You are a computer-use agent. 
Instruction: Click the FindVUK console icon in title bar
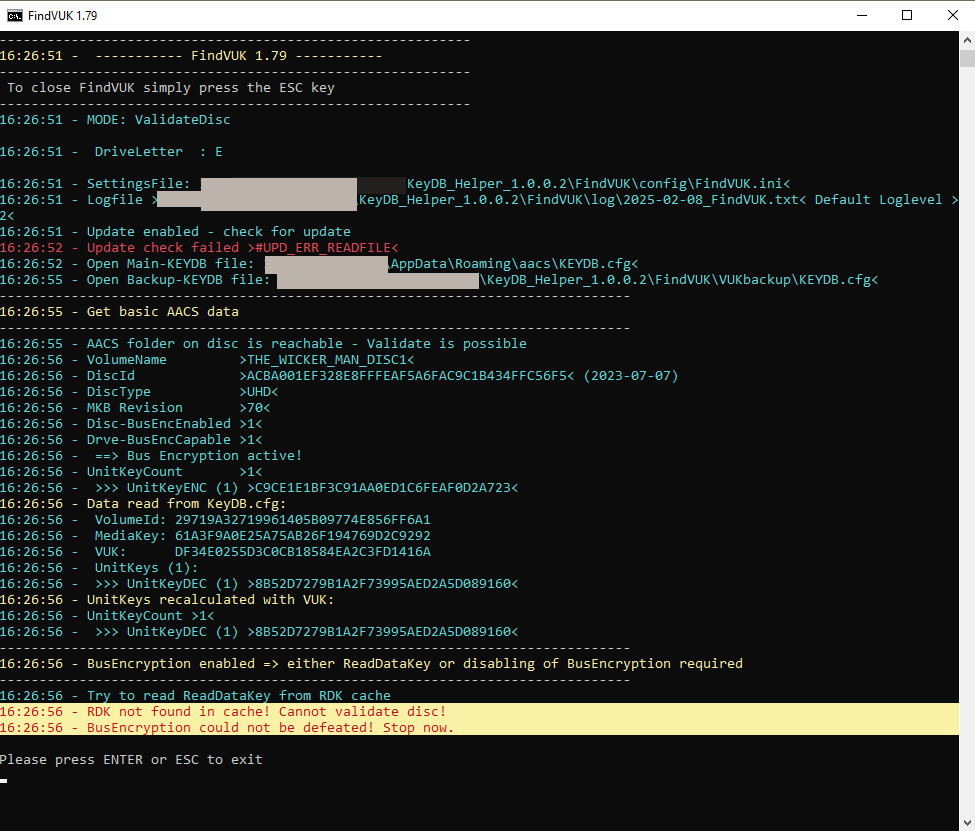(14, 15)
